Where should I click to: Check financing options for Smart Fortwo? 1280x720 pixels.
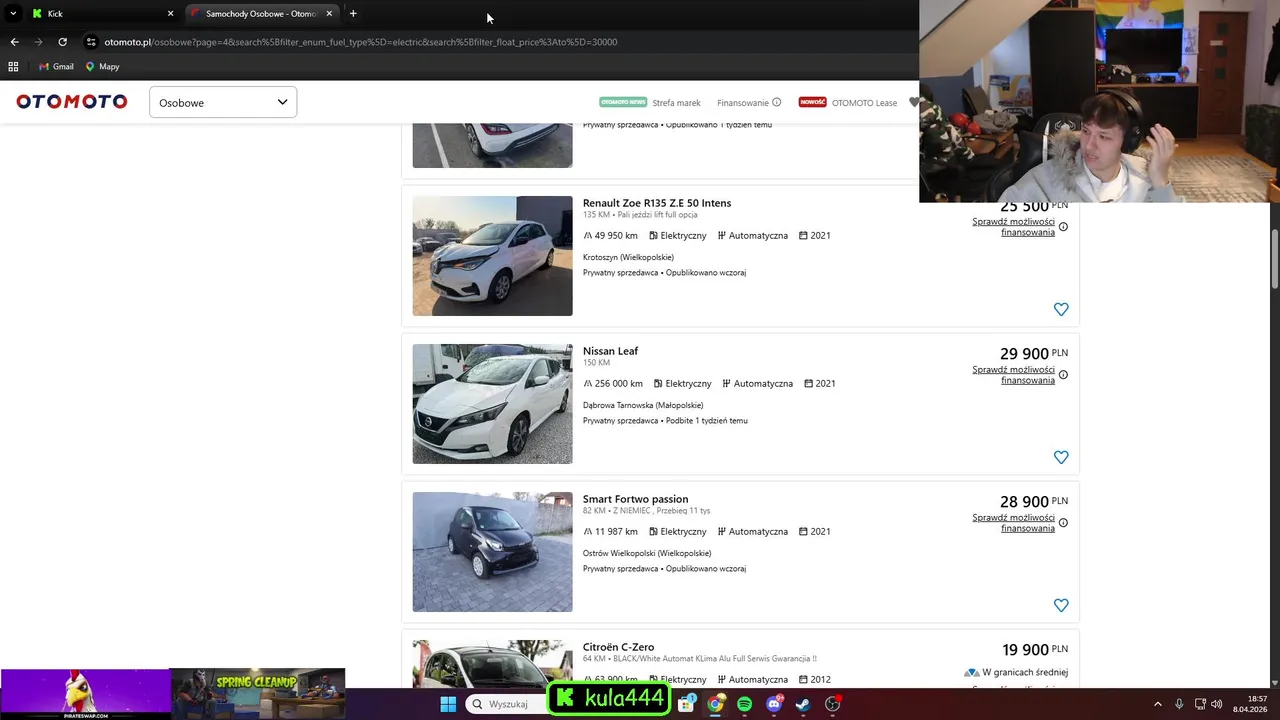[1013, 523]
